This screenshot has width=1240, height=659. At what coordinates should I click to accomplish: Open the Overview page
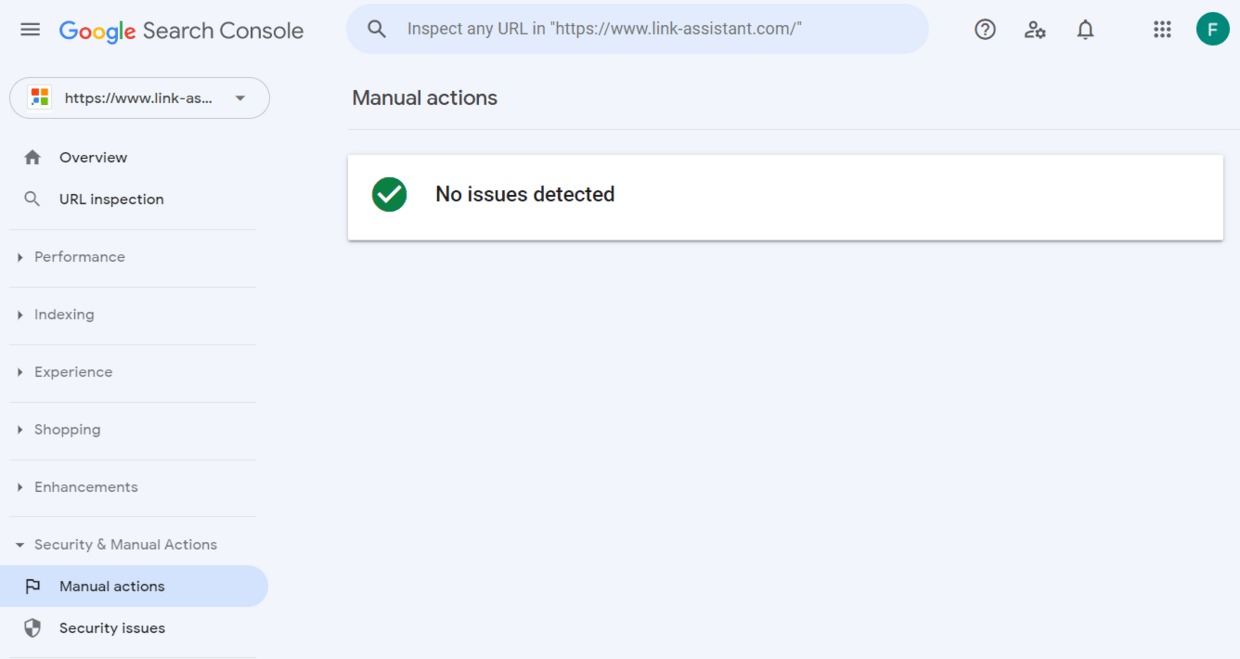pos(94,157)
